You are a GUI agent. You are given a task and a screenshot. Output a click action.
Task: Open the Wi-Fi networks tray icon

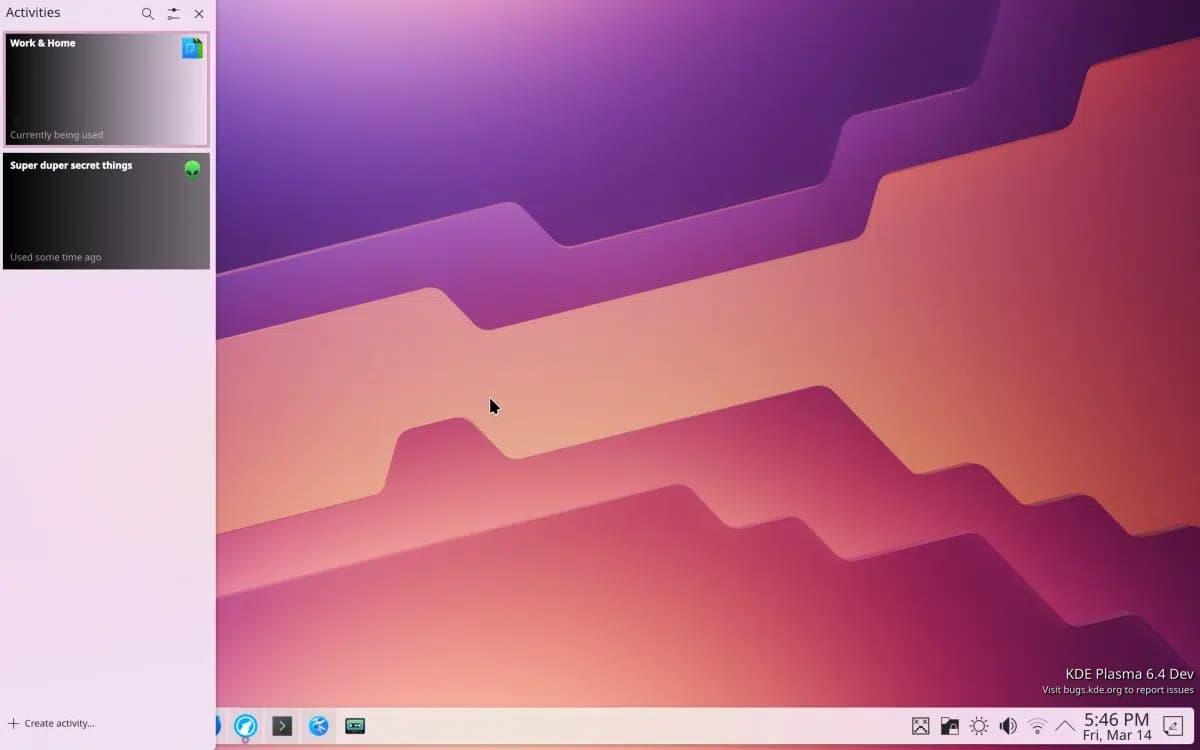click(x=1037, y=726)
